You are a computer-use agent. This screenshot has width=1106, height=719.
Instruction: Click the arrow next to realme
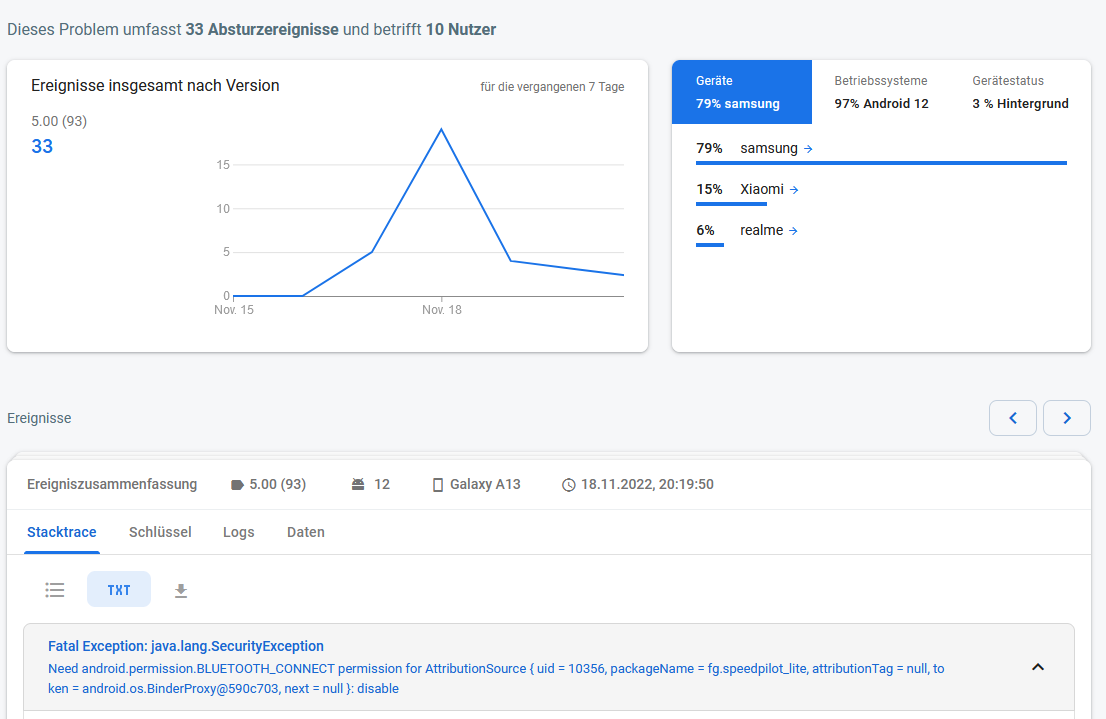[793, 231]
